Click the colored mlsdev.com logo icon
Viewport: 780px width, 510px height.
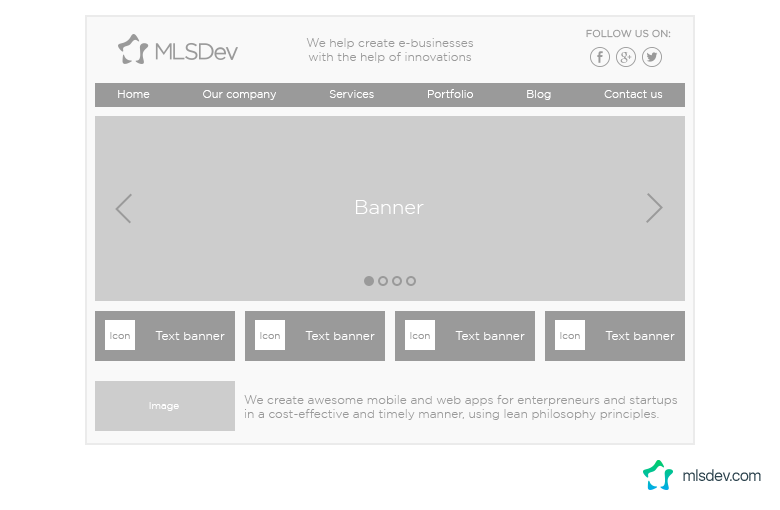point(658,475)
